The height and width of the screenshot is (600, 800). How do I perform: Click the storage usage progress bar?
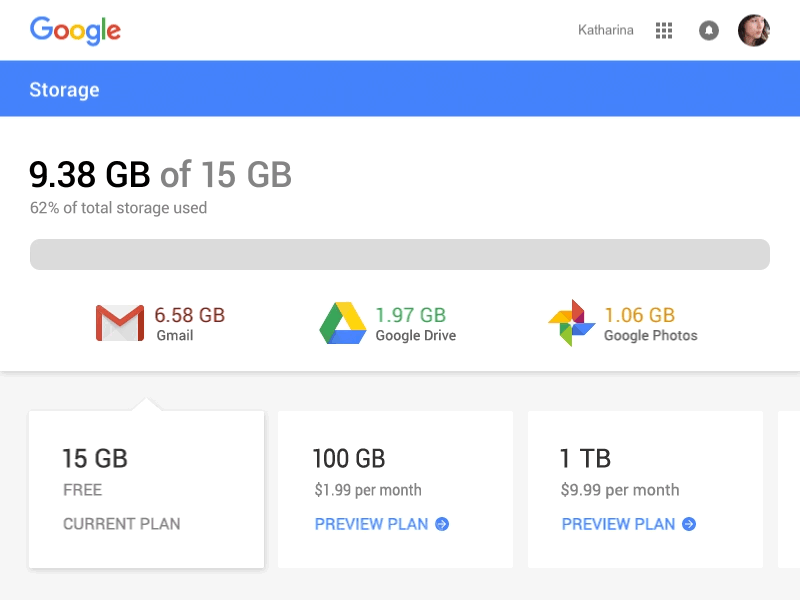[400, 254]
